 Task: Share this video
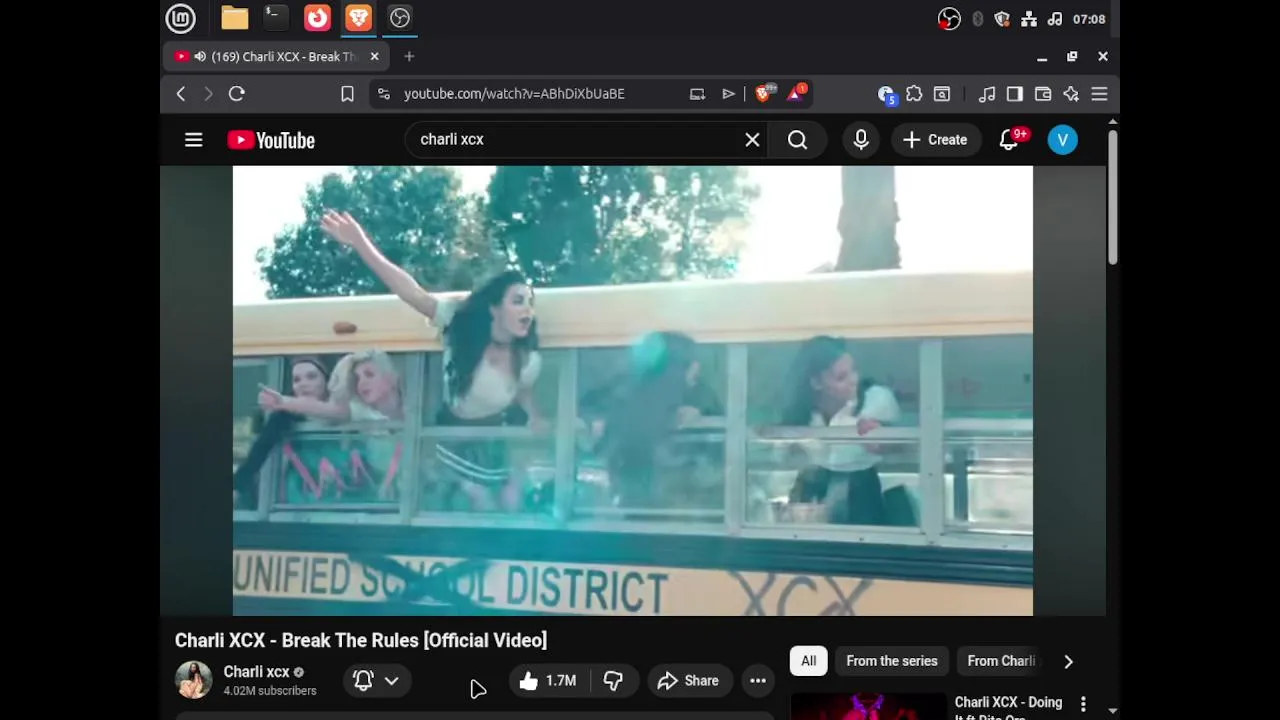point(688,681)
